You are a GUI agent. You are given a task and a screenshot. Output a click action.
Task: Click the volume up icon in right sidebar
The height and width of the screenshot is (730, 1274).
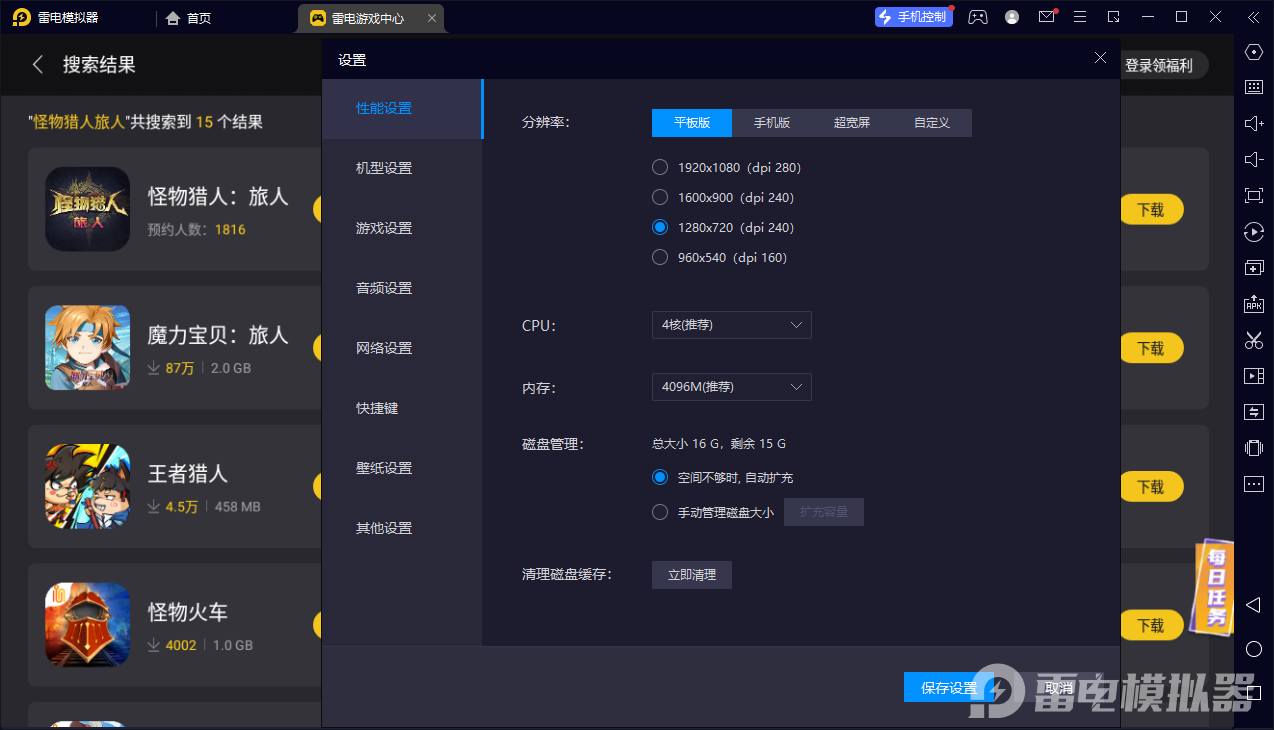[1253, 124]
